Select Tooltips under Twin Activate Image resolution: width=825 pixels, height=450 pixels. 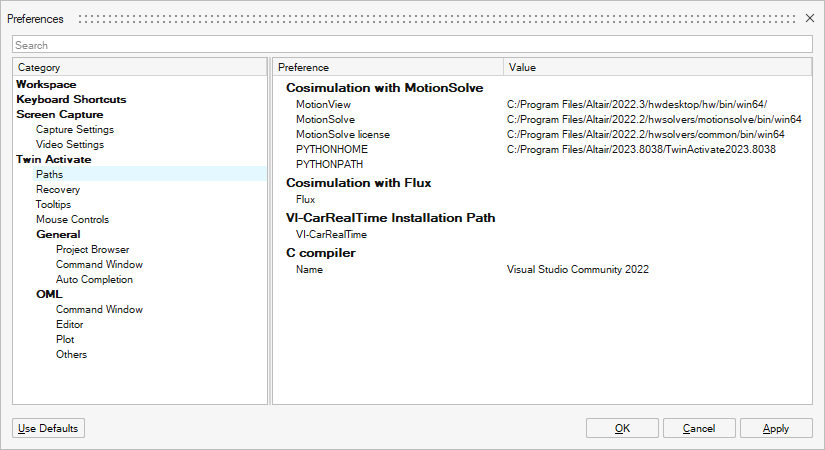click(x=53, y=205)
